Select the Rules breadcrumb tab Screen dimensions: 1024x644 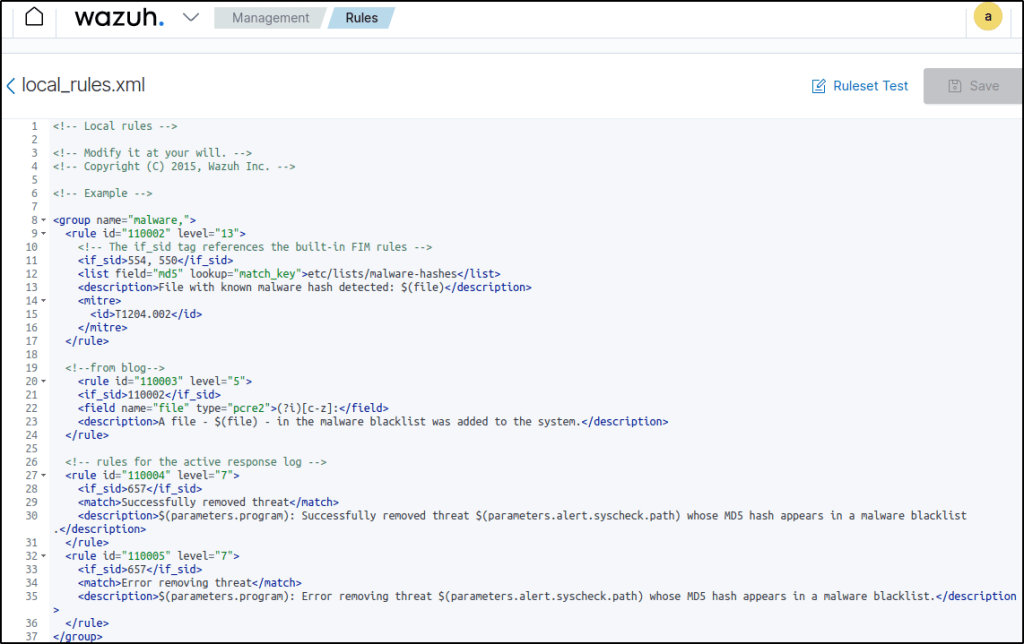pos(361,18)
